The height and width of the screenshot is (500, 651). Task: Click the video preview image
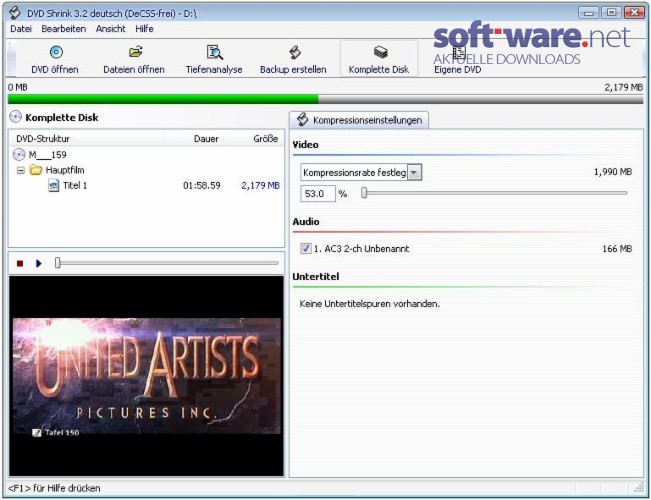(x=147, y=376)
